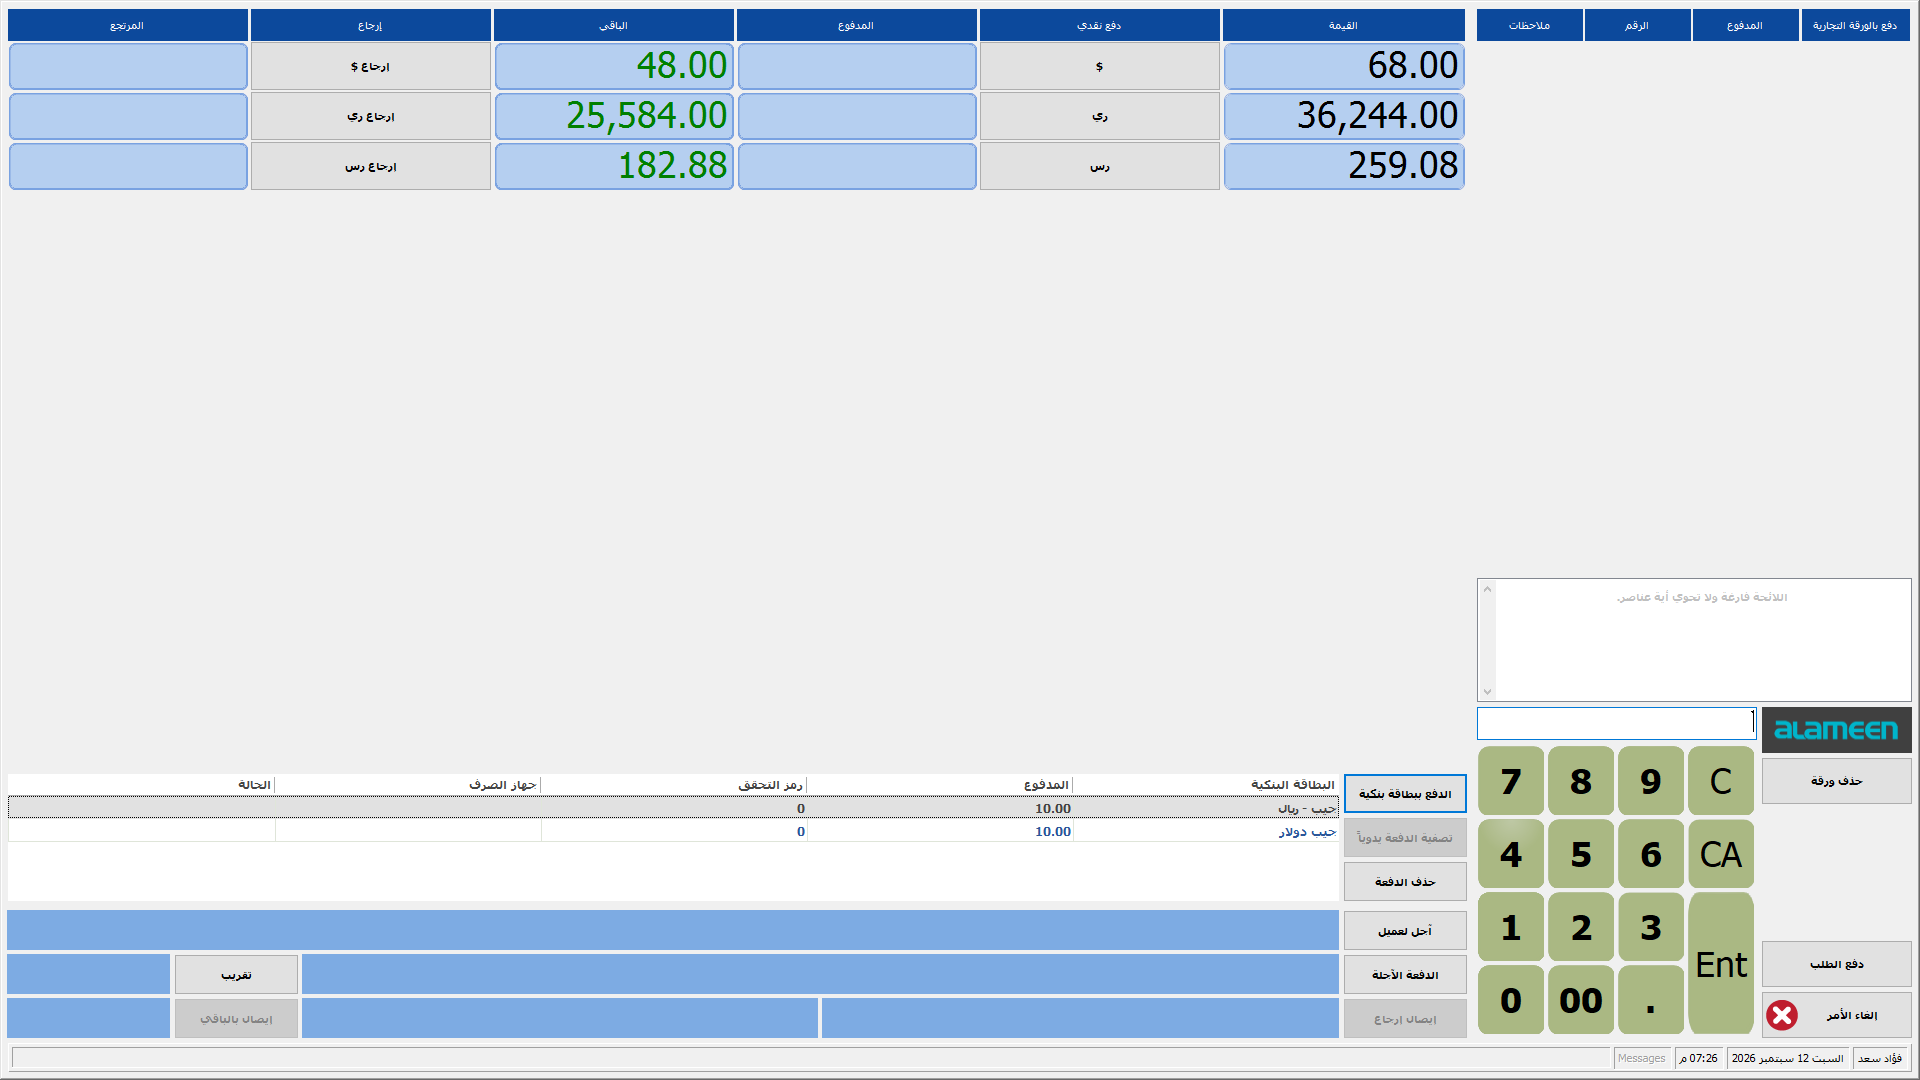
Task: Click the حذف الدفعة button
Action: tap(1405, 882)
